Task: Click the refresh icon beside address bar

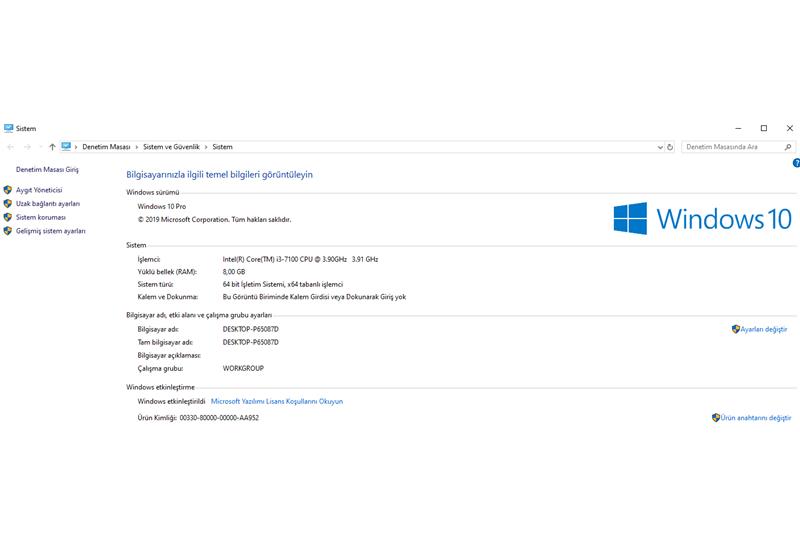Action: [x=670, y=147]
